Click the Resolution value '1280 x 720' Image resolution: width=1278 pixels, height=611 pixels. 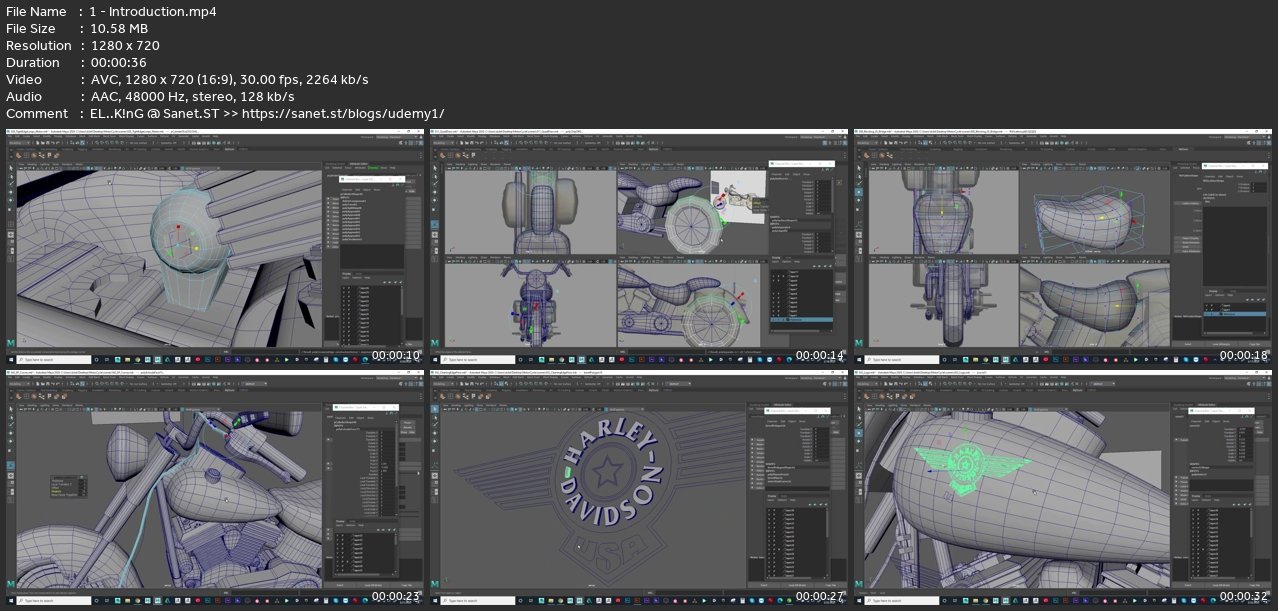pyautogui.click(x=125, y=46)
